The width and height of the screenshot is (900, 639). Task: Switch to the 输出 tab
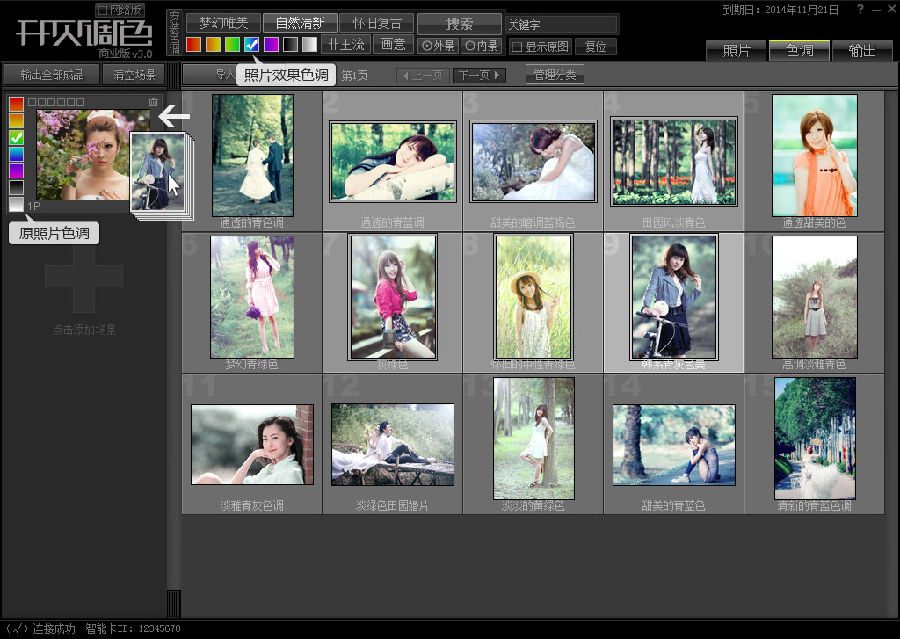tap(861, 50)
